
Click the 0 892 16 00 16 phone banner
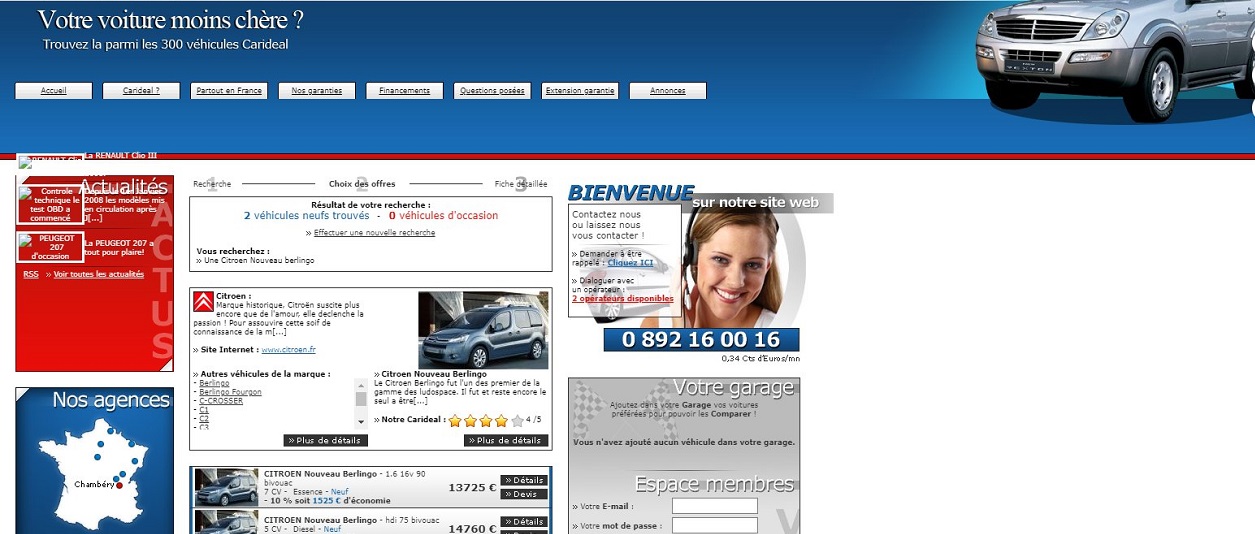[701, 340]
